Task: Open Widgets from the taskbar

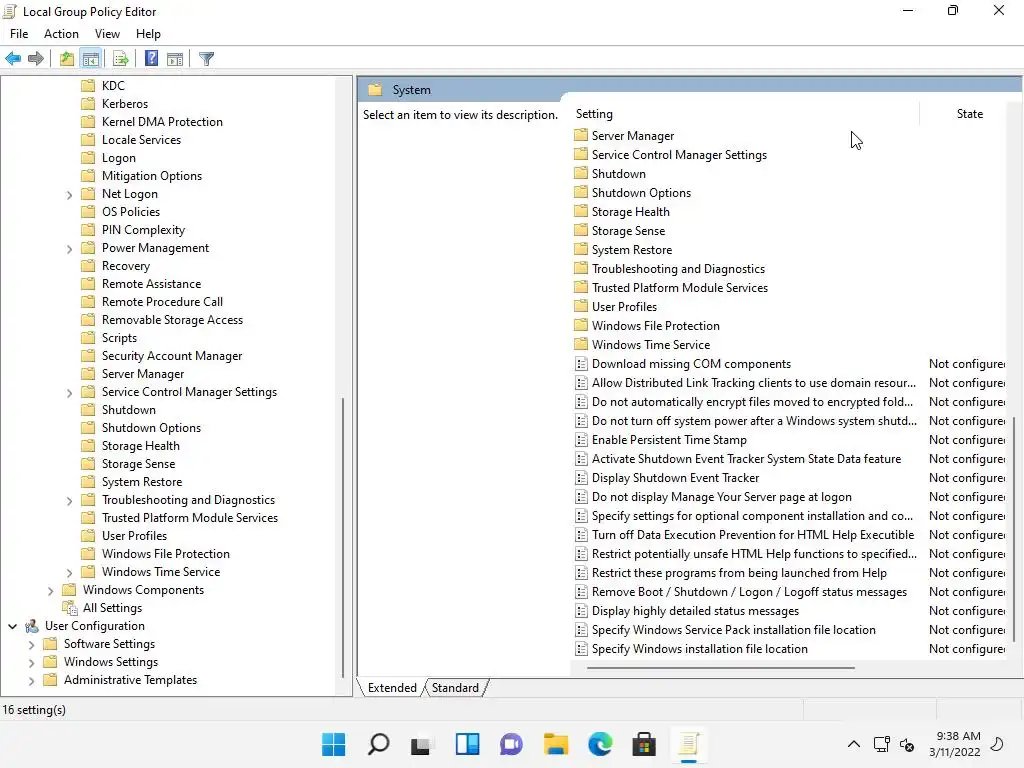Action: coord(467,744)
